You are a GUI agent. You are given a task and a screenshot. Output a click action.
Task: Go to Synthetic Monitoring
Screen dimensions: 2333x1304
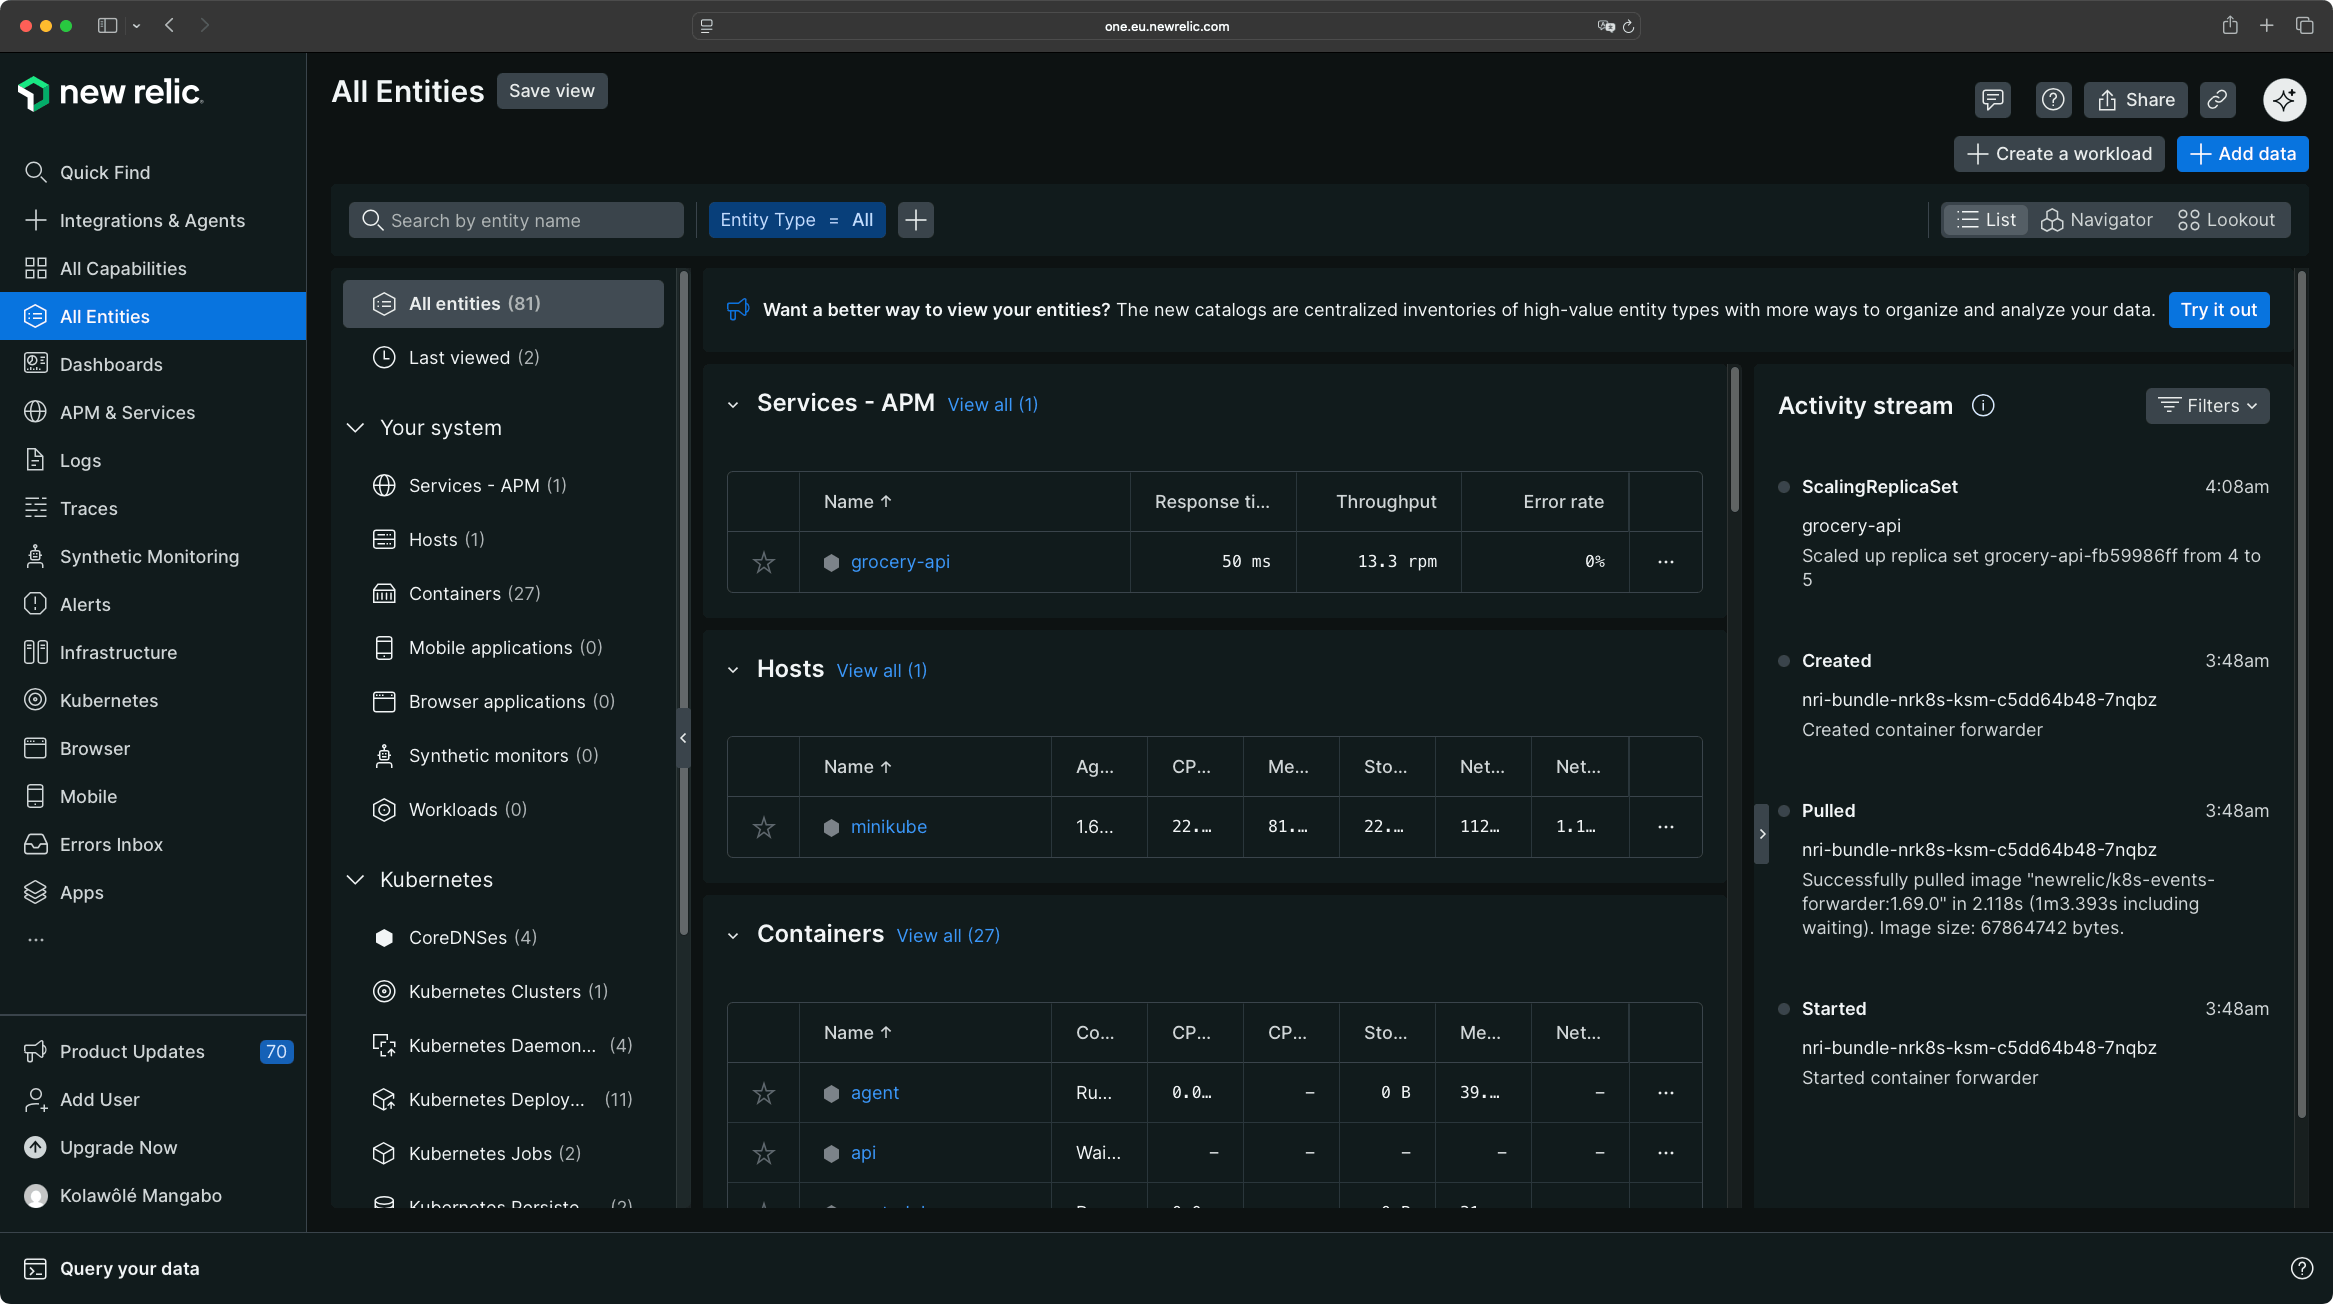coord(149,556)
